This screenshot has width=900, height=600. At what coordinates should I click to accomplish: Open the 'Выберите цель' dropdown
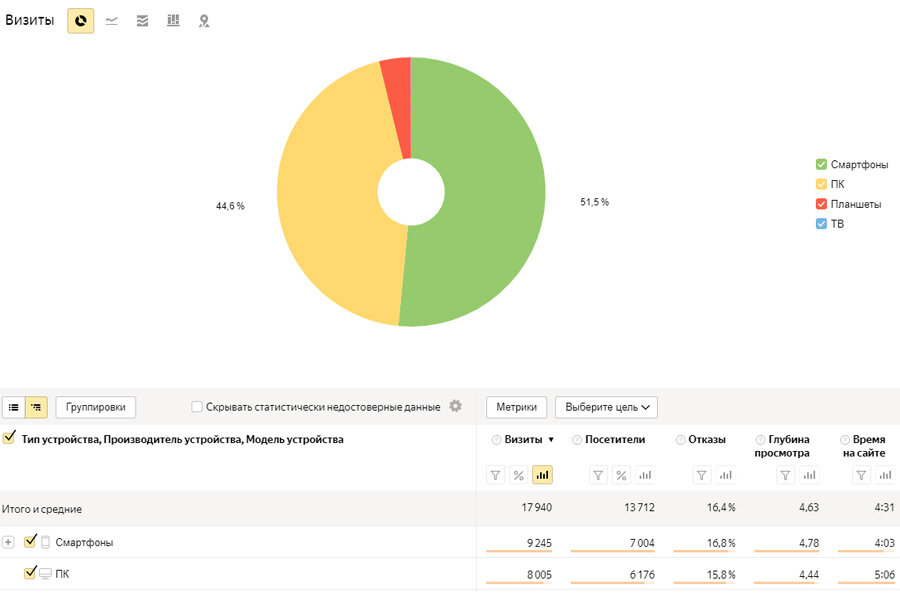click(x=606, y=407)
